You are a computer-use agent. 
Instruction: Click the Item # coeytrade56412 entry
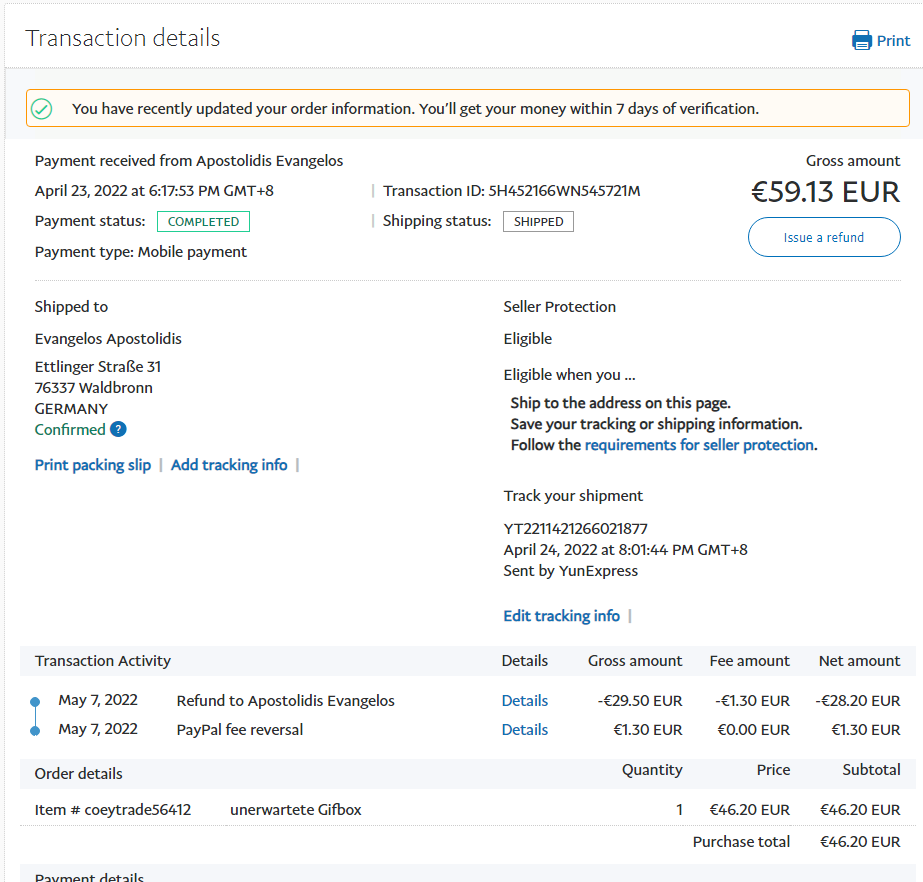pyautogui.click(x=113, y=810)
